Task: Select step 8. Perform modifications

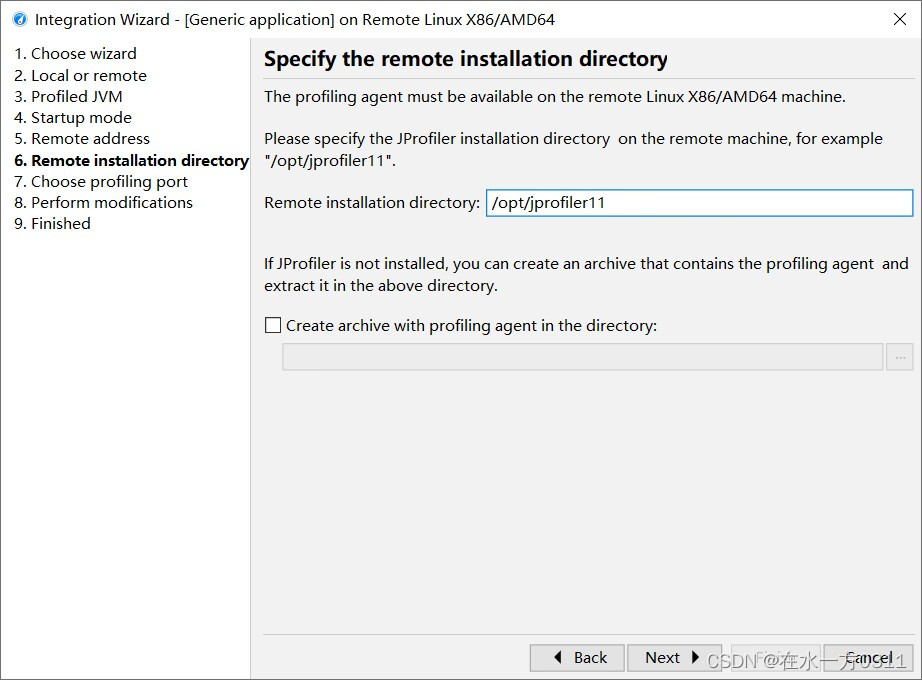Action: (x=103, y=202)
